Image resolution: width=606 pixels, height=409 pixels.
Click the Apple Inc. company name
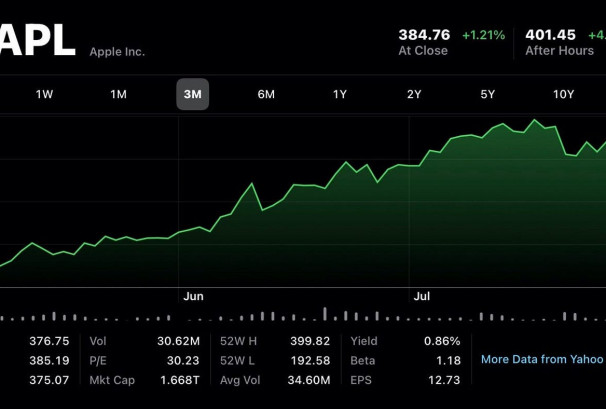point(117,51)
